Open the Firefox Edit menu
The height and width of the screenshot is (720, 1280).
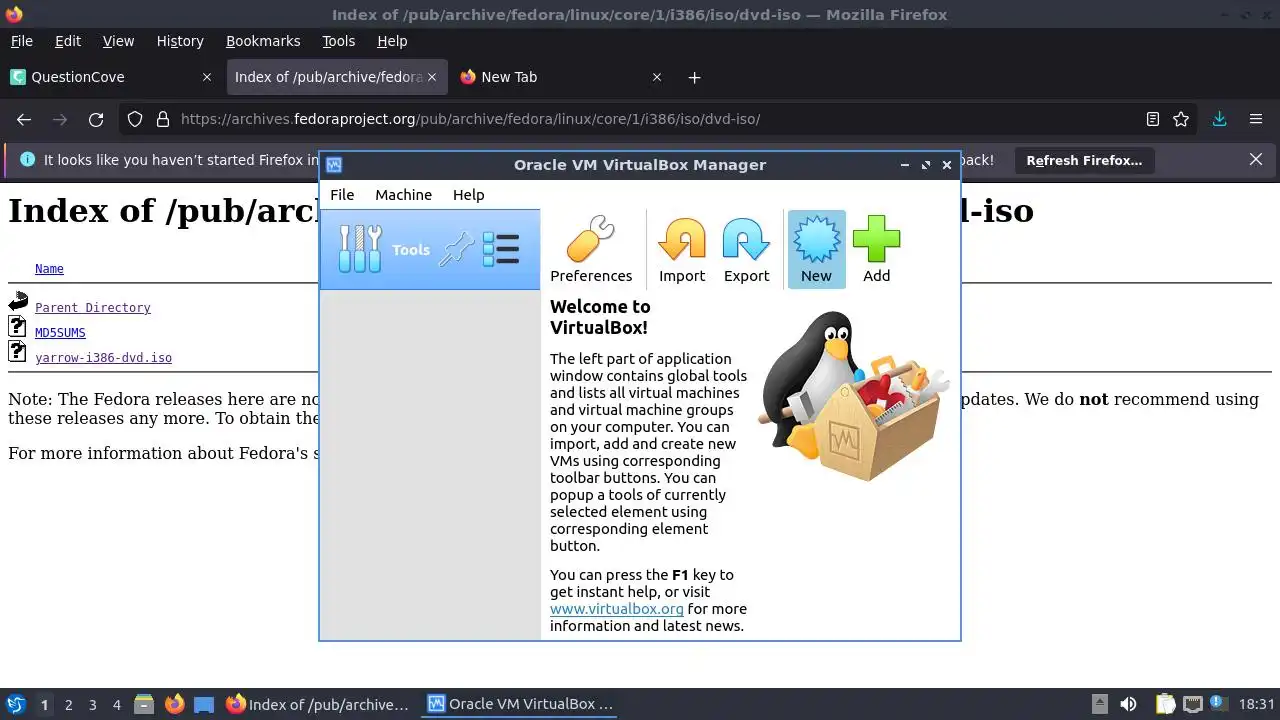click(68, 41)
